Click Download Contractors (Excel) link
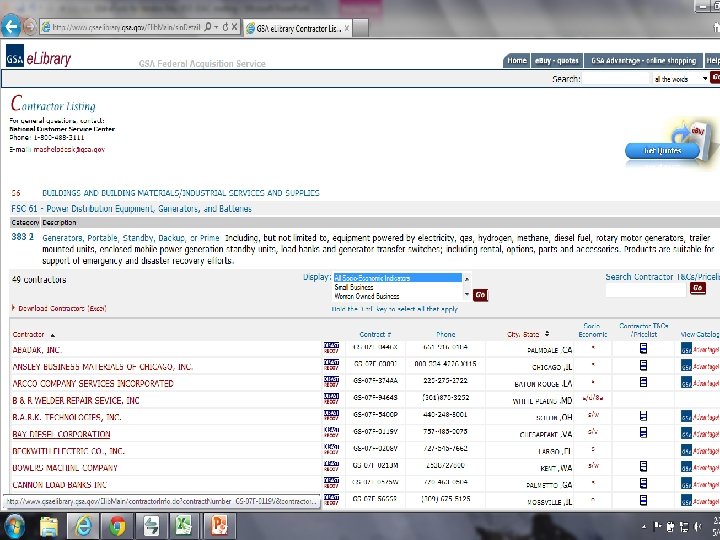Image resolution: width=720 pixels, height=540 pixels. coord(62,309)
